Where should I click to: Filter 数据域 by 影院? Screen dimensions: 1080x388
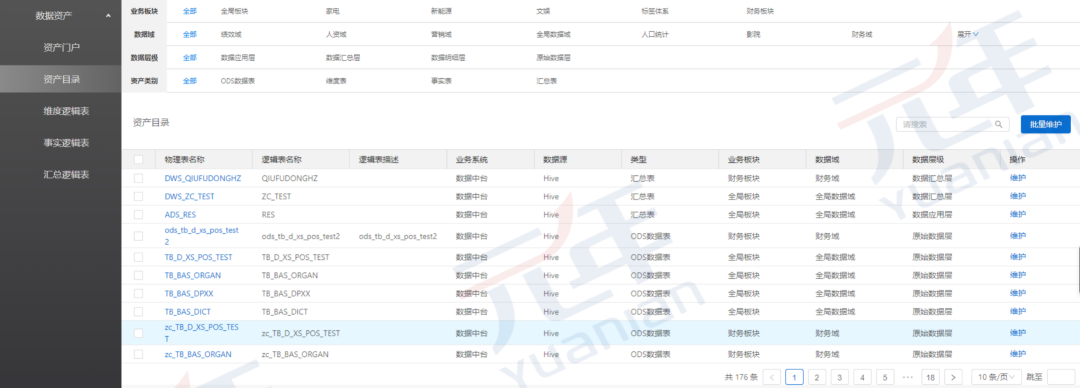pyautogui.click(x=753, y=34)
